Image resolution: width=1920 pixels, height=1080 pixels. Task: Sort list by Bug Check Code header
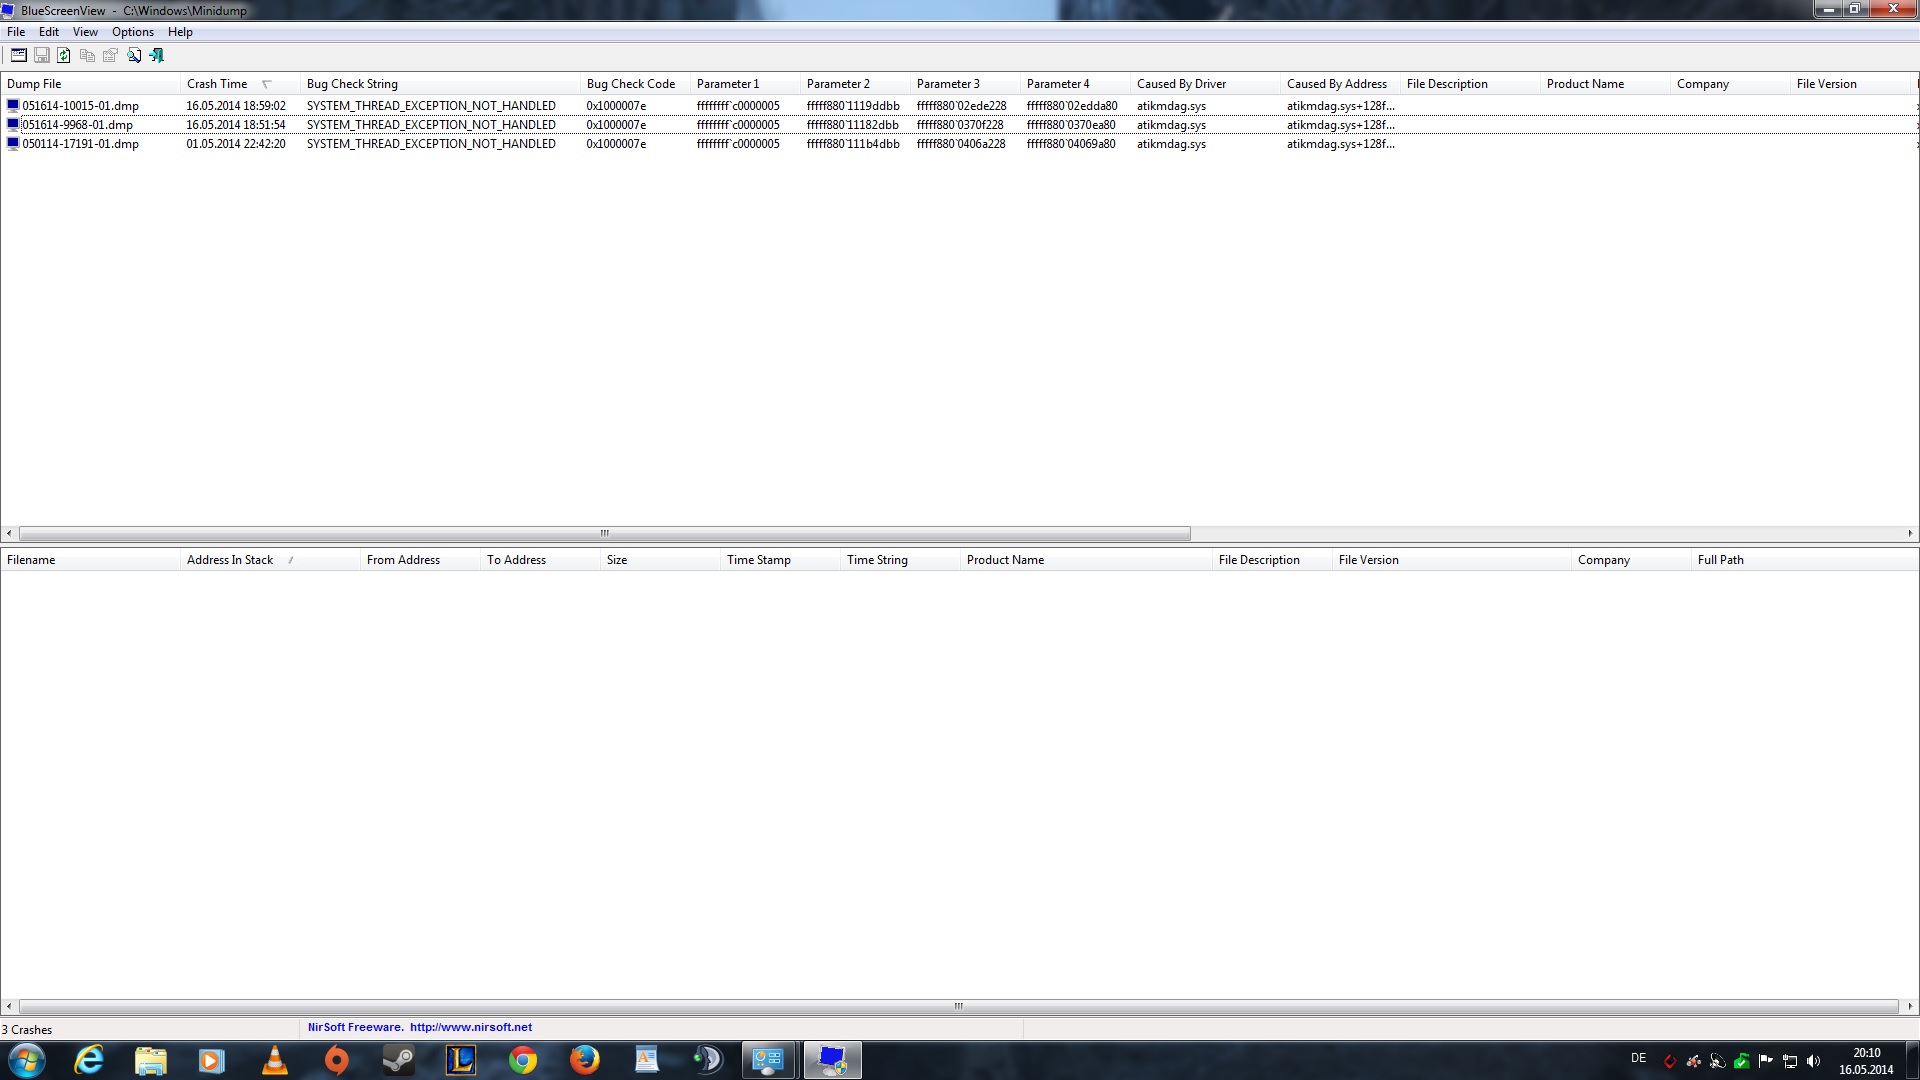pyautogui.click(x=630, y=84)
